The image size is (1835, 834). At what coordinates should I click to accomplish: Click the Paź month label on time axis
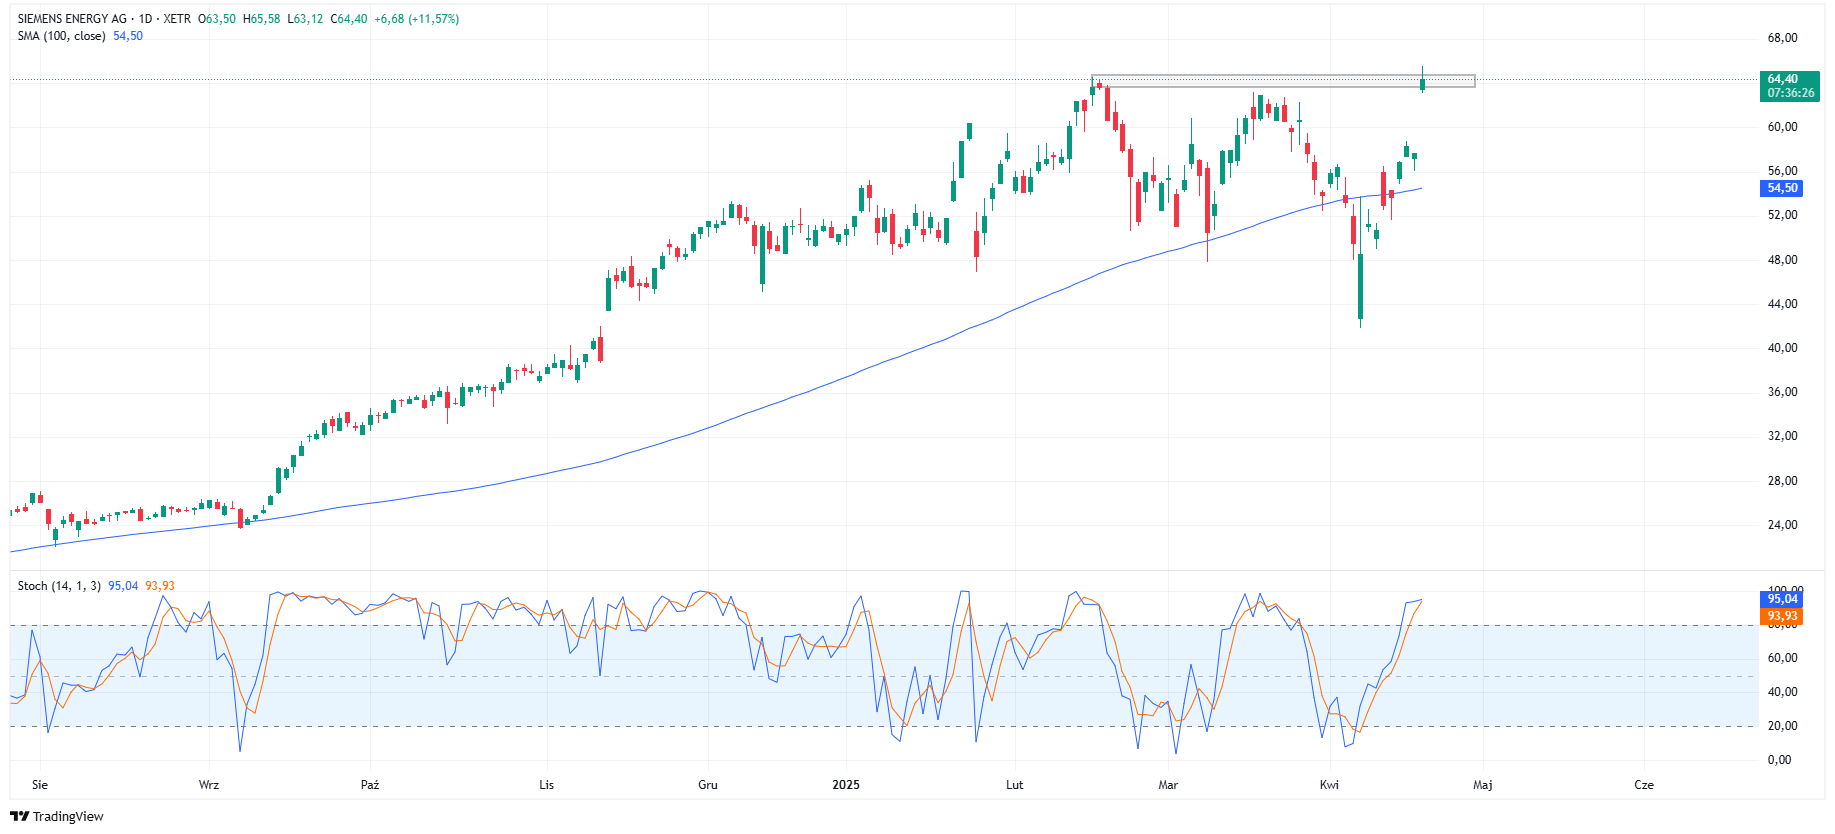pos(370,785)
